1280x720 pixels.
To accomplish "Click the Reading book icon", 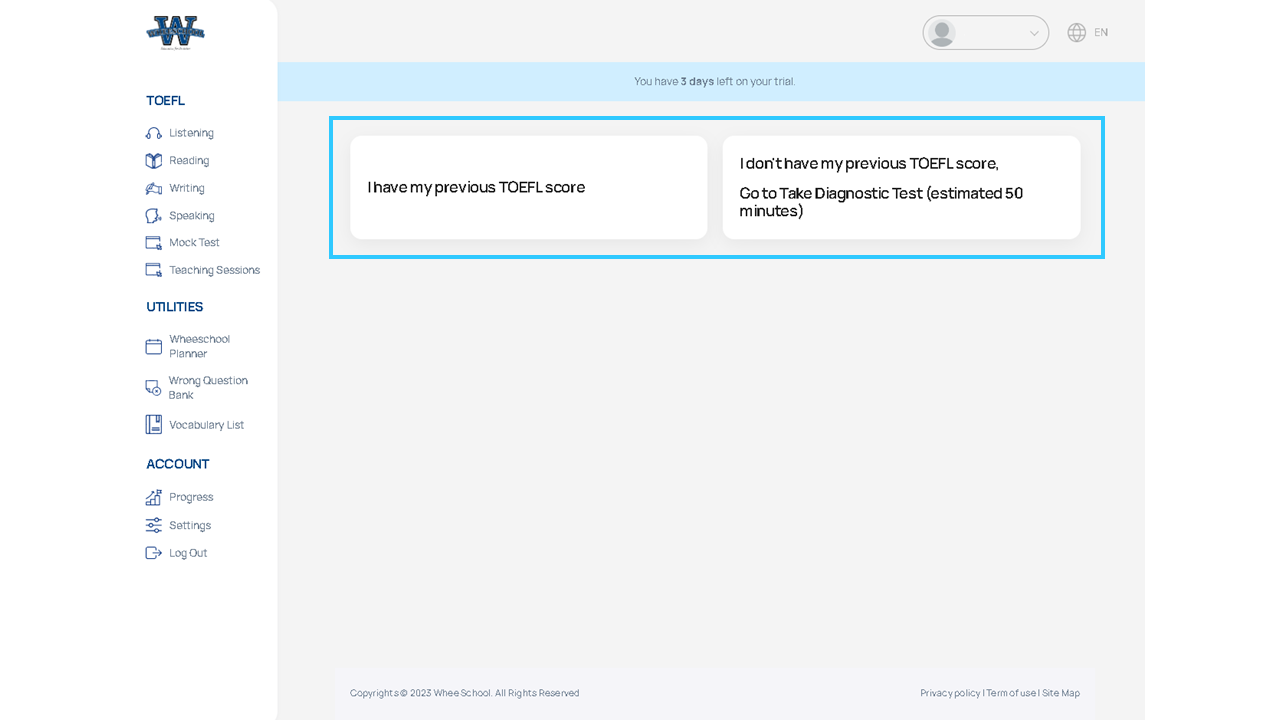I will 153,161.
